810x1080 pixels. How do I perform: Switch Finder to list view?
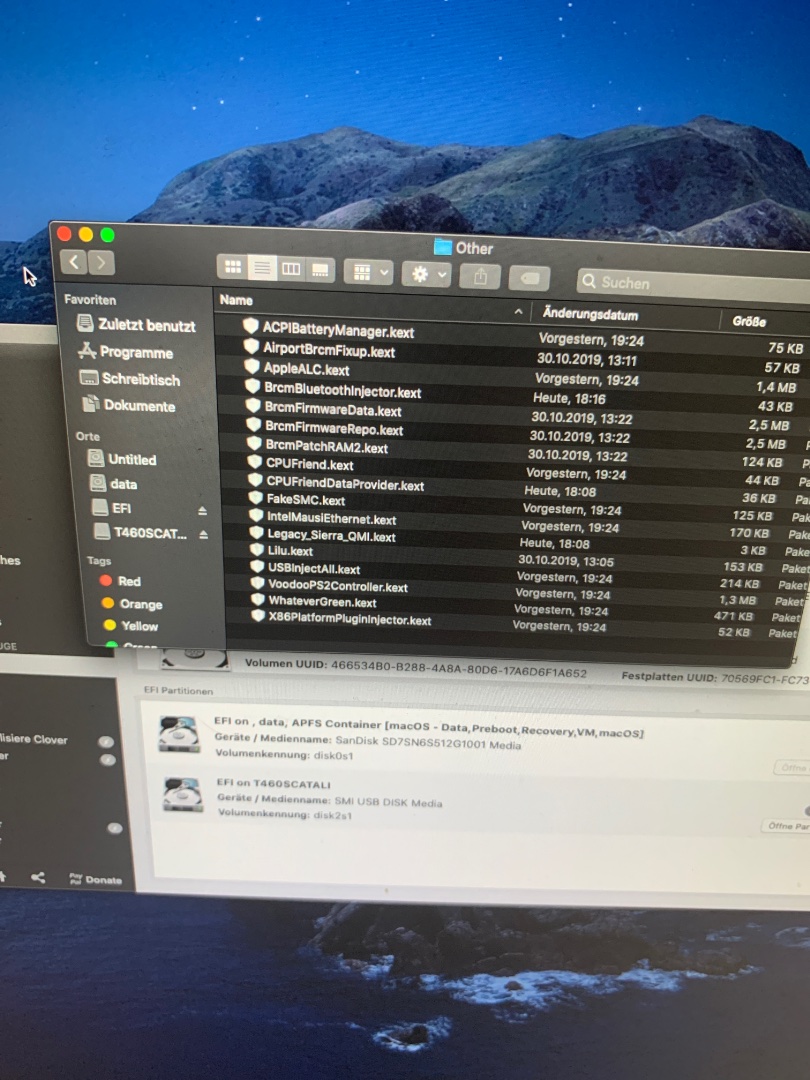[262, 268]
